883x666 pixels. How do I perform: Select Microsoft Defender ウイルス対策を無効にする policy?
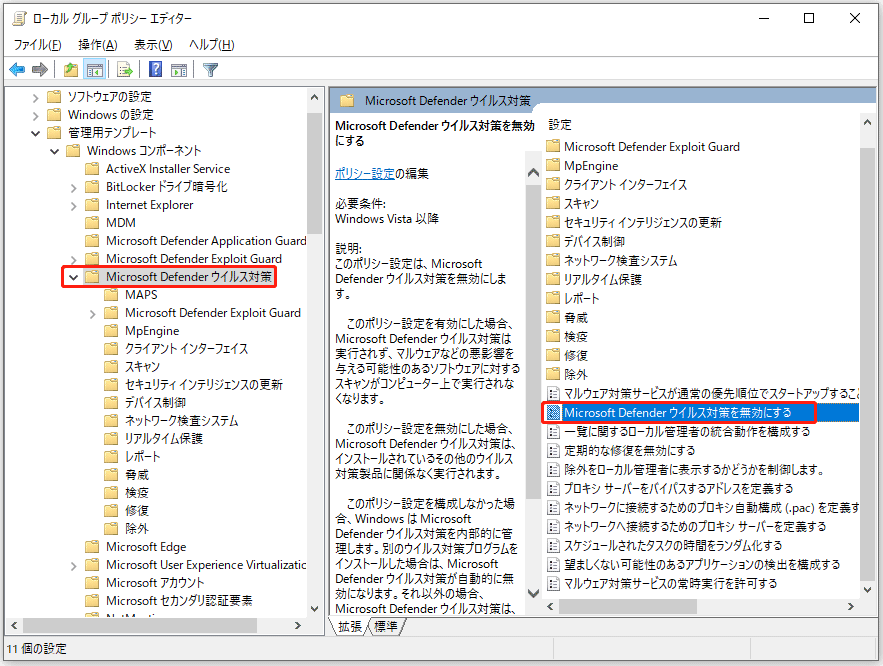677,412
